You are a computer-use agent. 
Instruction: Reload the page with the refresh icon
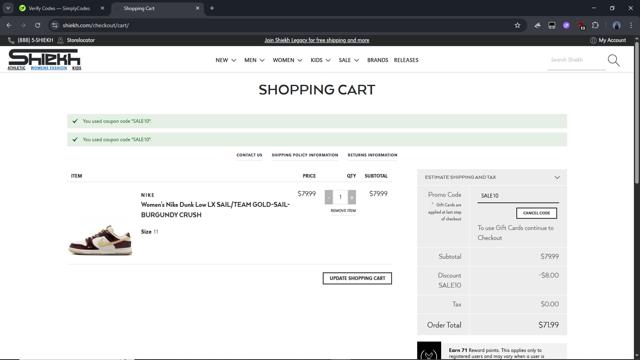37,25
